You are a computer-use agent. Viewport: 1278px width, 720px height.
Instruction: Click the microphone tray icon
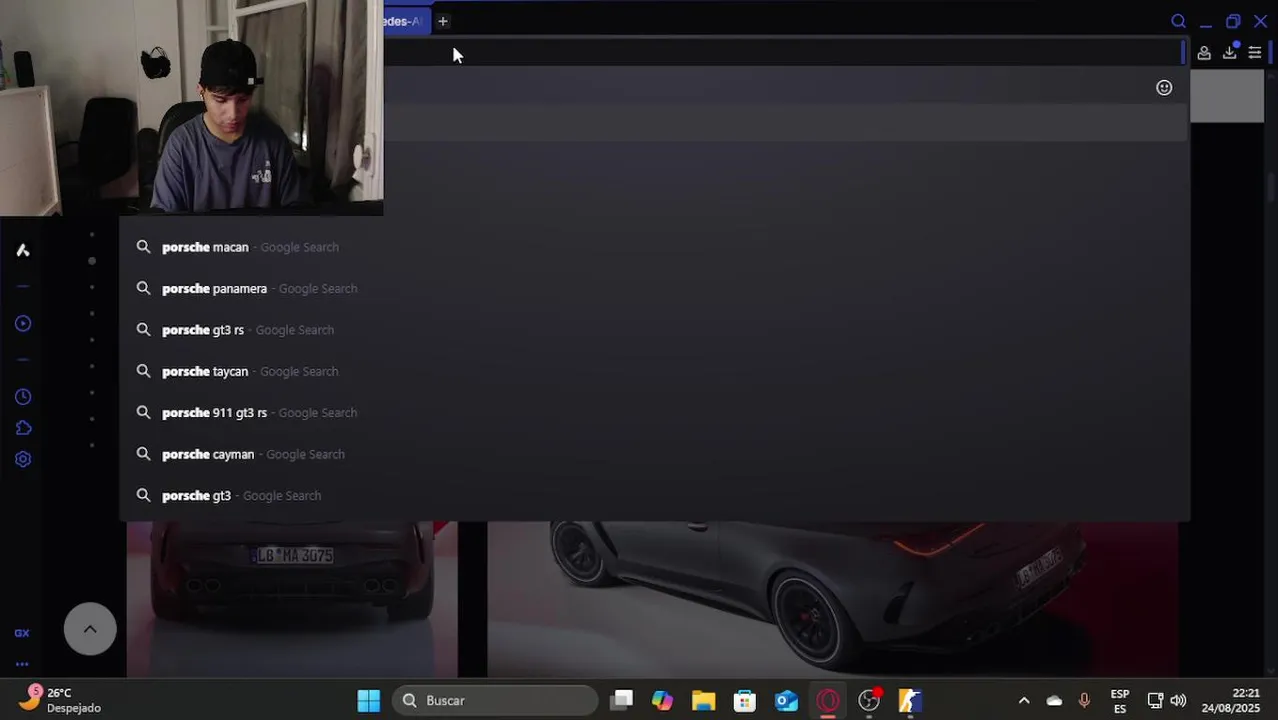coord(1084,700)
